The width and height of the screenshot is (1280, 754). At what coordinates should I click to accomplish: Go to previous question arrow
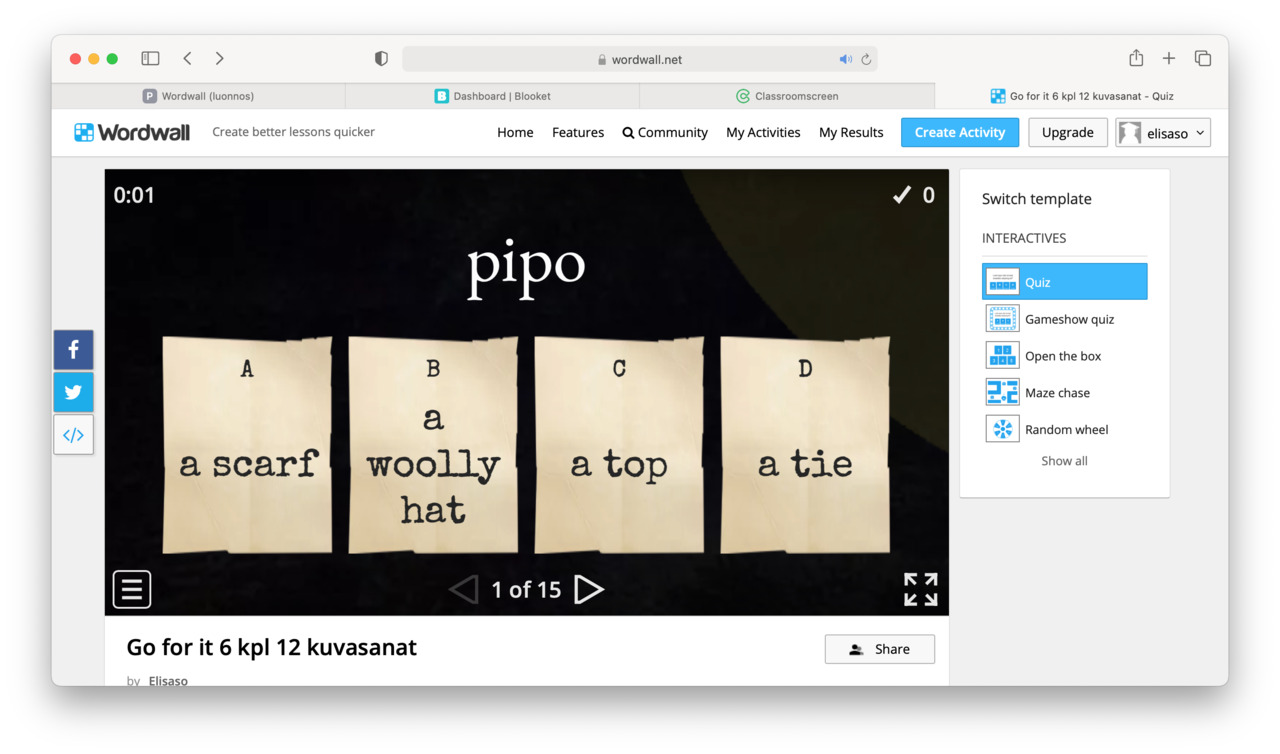coord(463,589)
